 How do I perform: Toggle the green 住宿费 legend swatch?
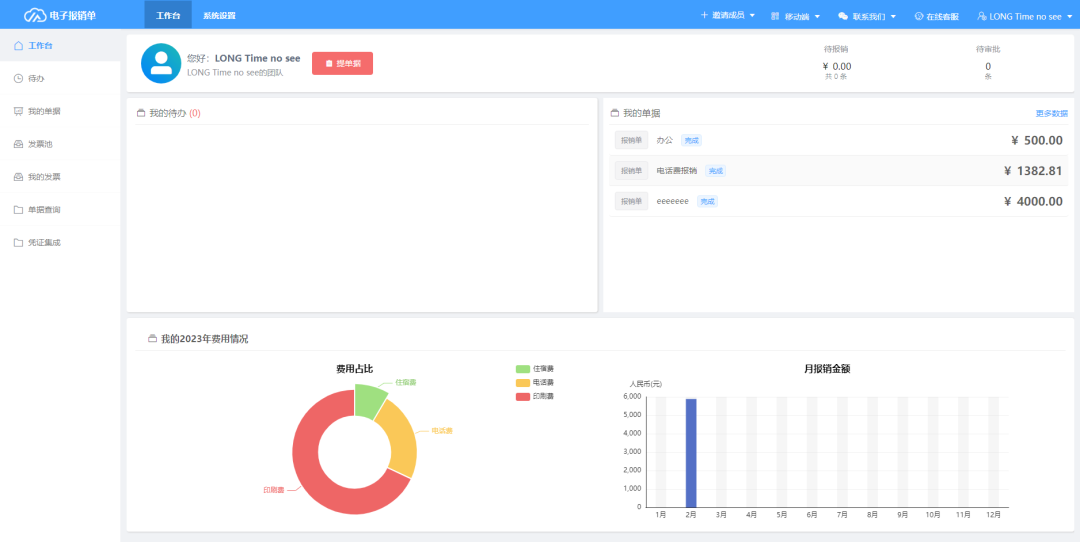523,369
